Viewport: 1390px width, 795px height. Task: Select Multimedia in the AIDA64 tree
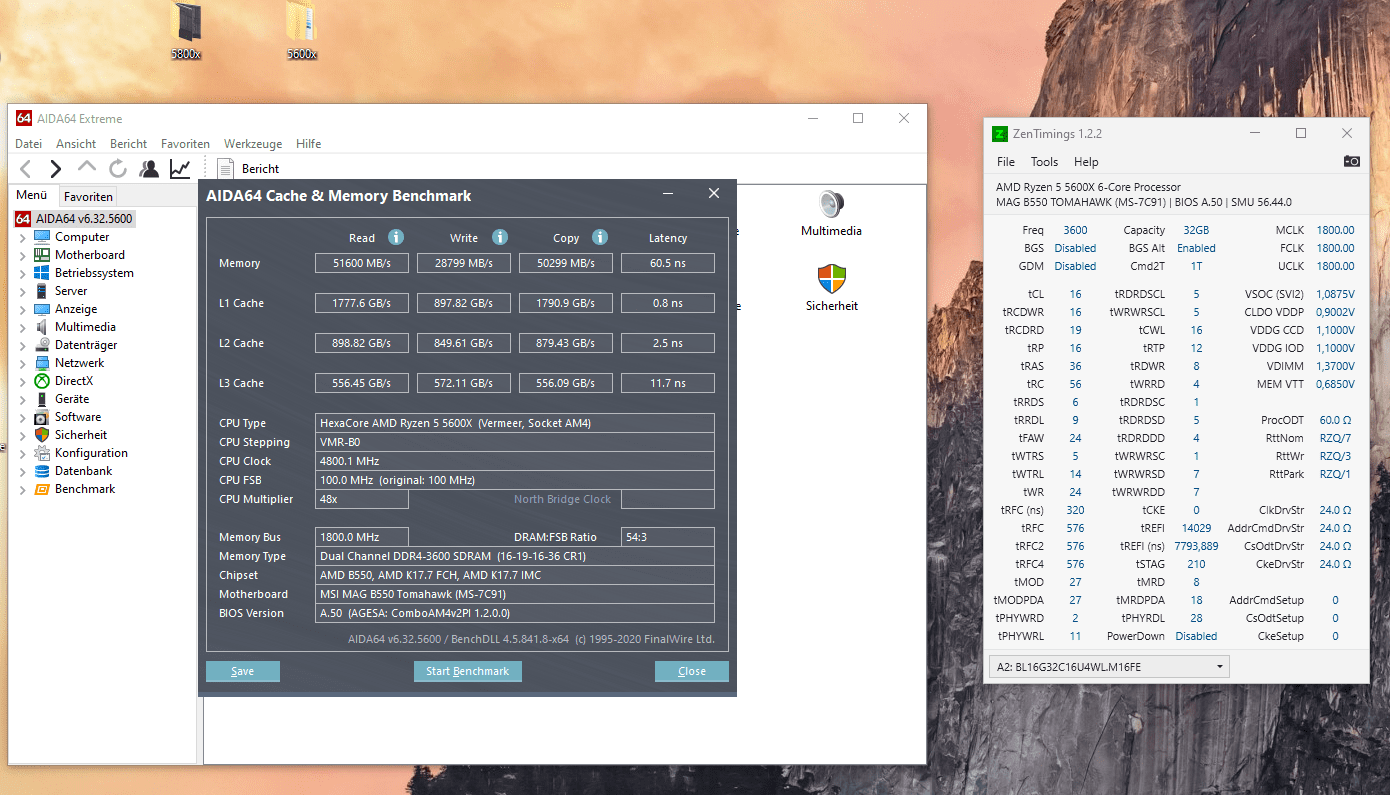85,327
